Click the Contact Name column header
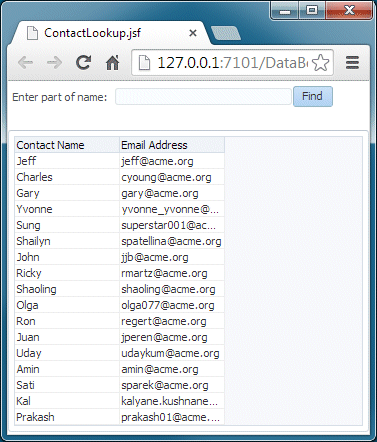Screen dimensions: 377x442 coord(67,145)
